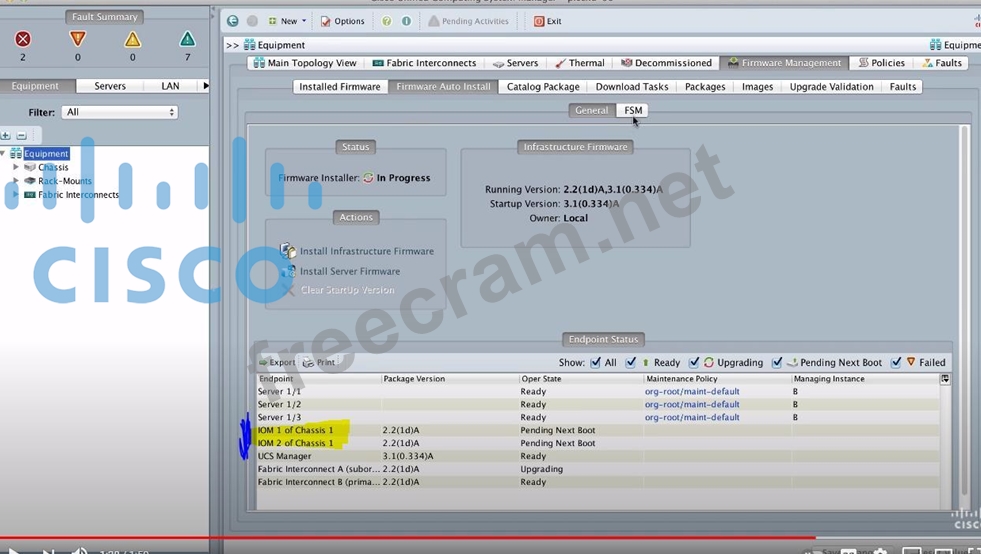Click the critical faults red icon
Image resolution: width=981 pixels, height=554 pixels.
23,39
